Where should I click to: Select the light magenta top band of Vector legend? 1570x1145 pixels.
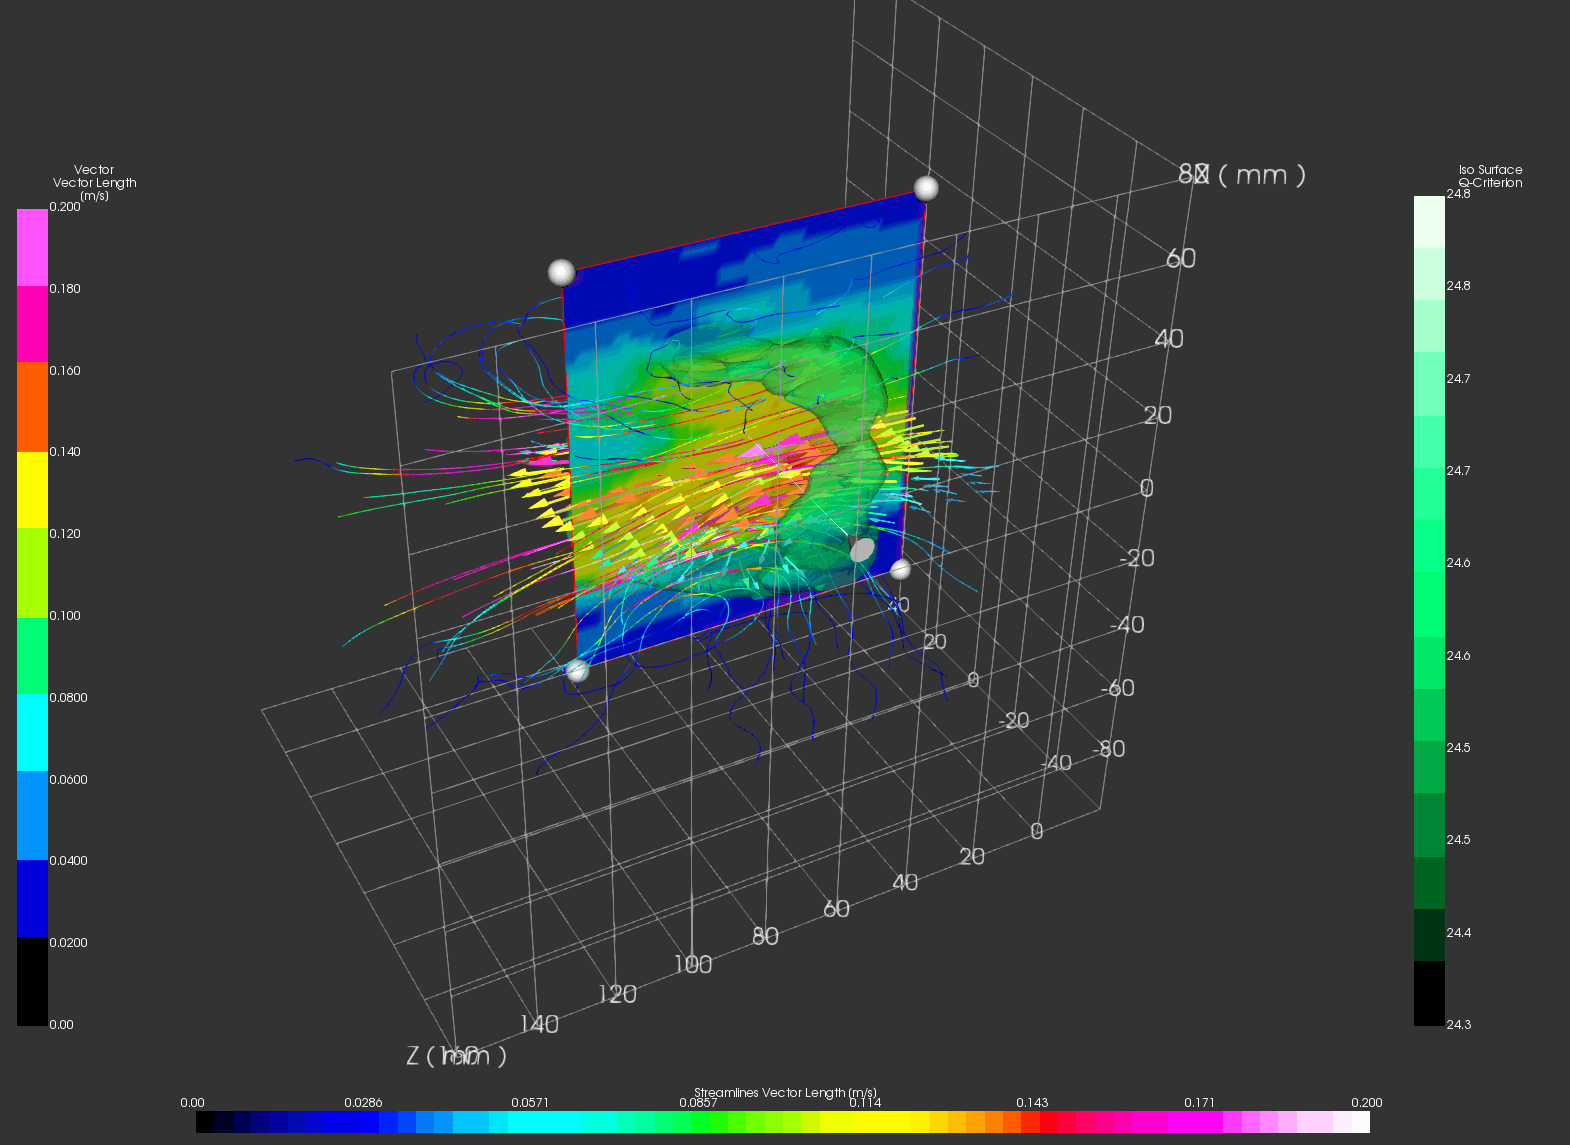[x=32, y=247]
